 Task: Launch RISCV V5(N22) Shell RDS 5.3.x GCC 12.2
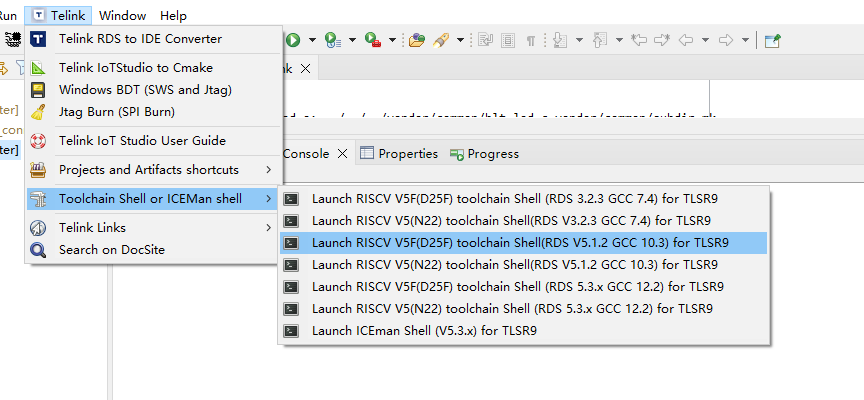[523, 309]
